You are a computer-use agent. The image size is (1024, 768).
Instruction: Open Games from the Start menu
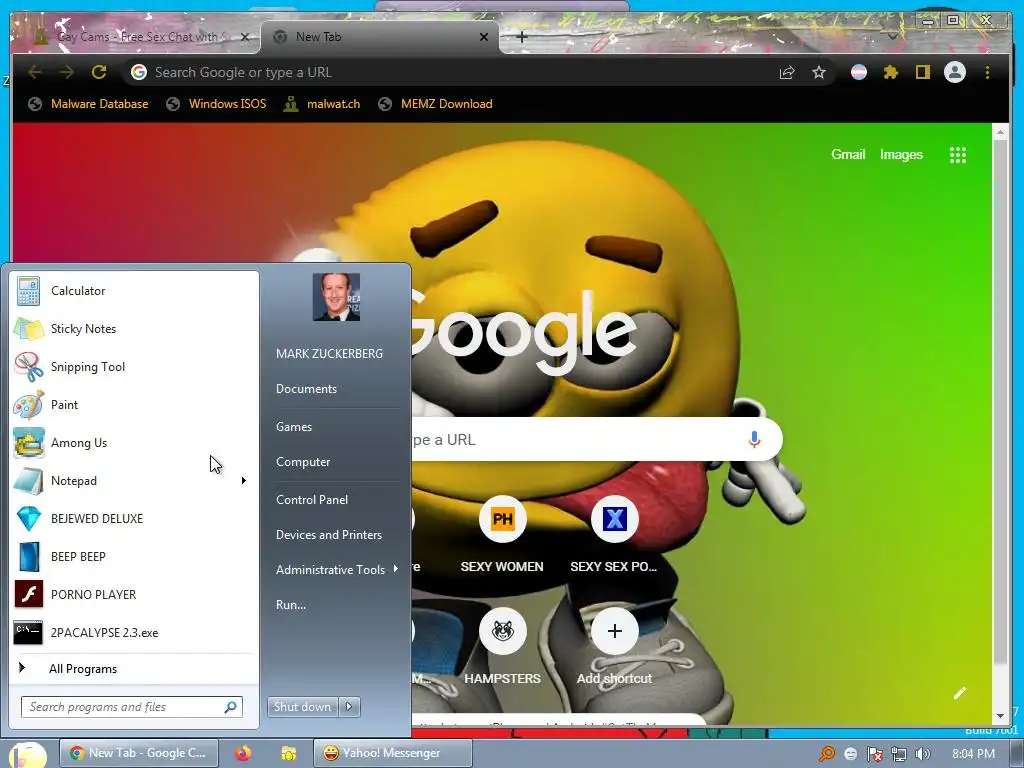click(294, 426)
